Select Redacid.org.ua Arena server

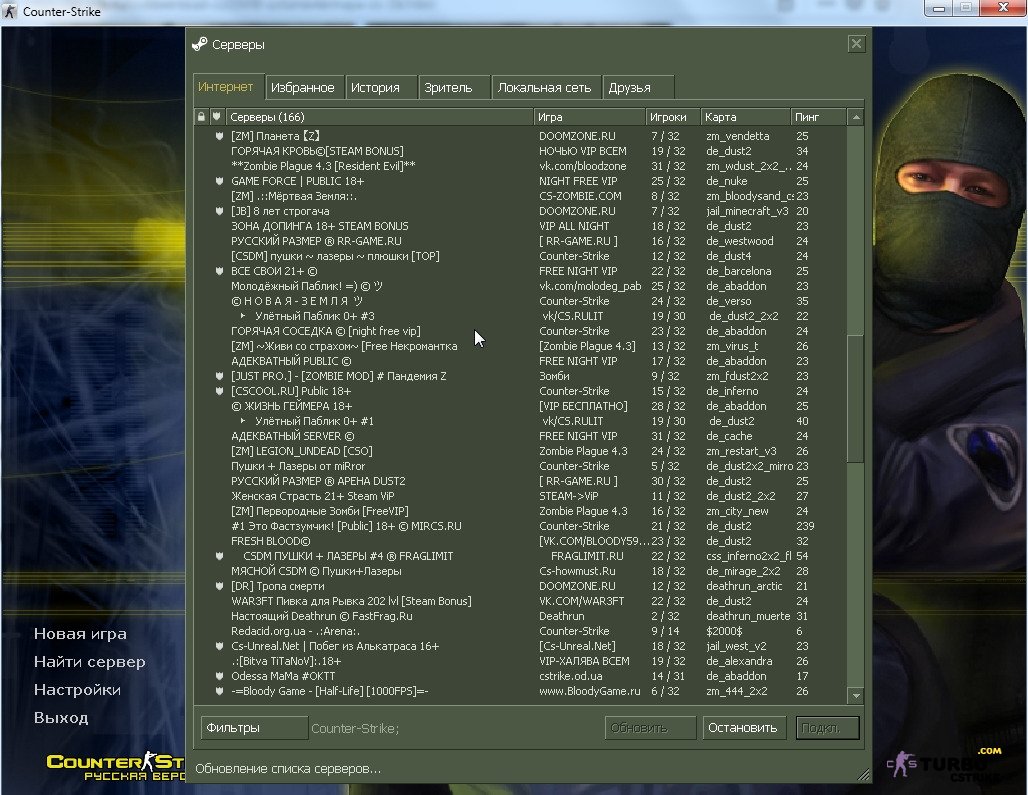(520, 631)
